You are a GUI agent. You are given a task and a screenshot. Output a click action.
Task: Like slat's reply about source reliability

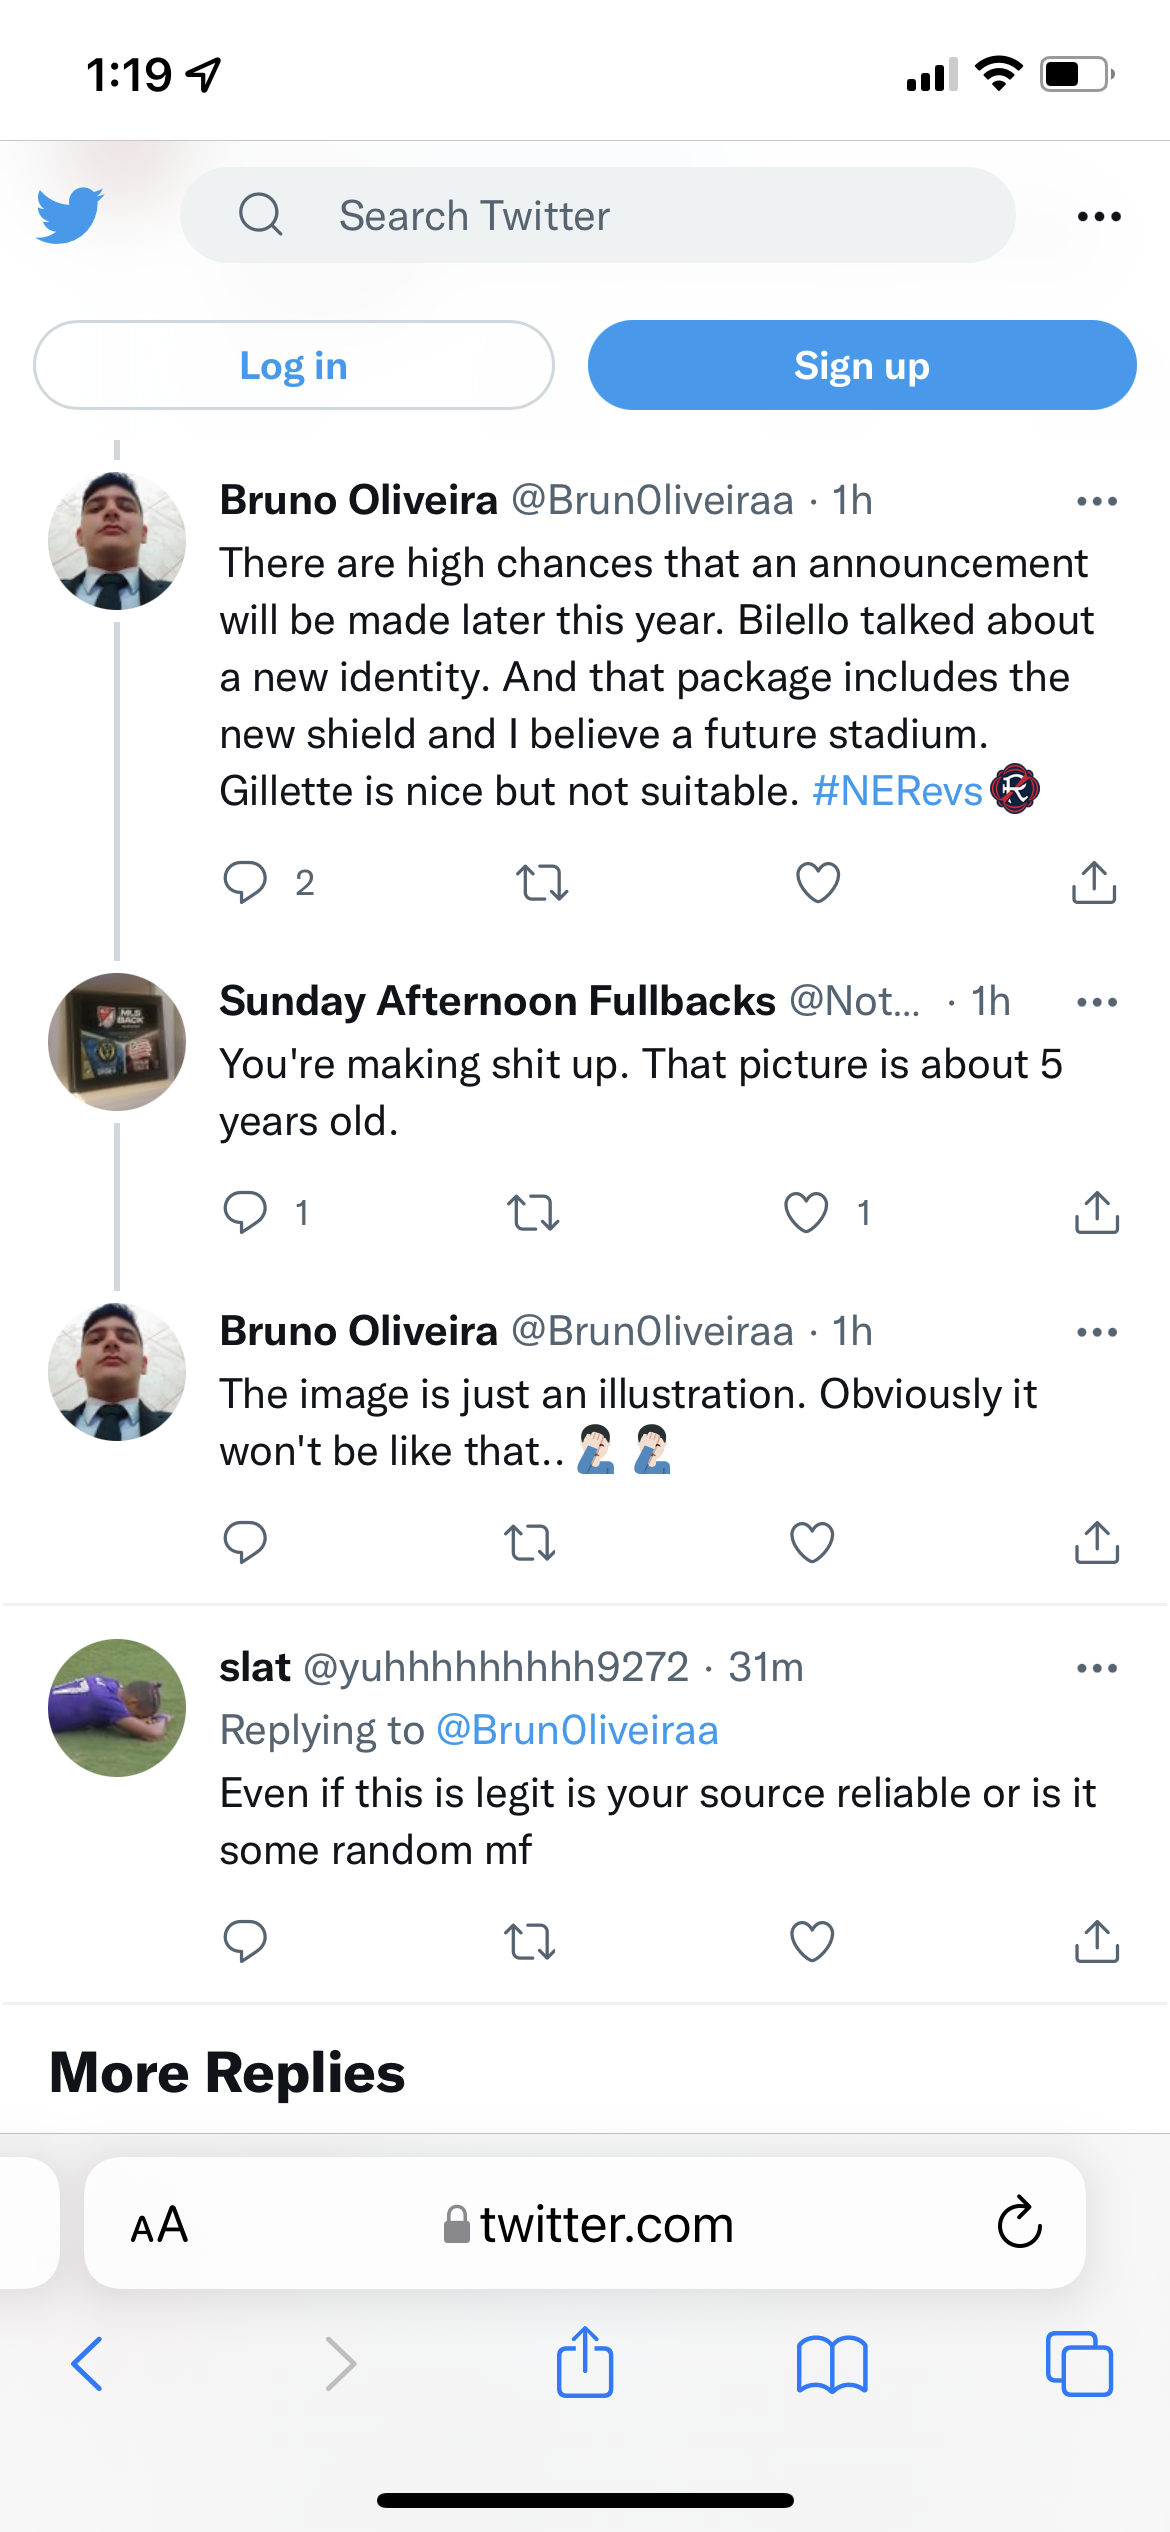(x=811, y=1941)
